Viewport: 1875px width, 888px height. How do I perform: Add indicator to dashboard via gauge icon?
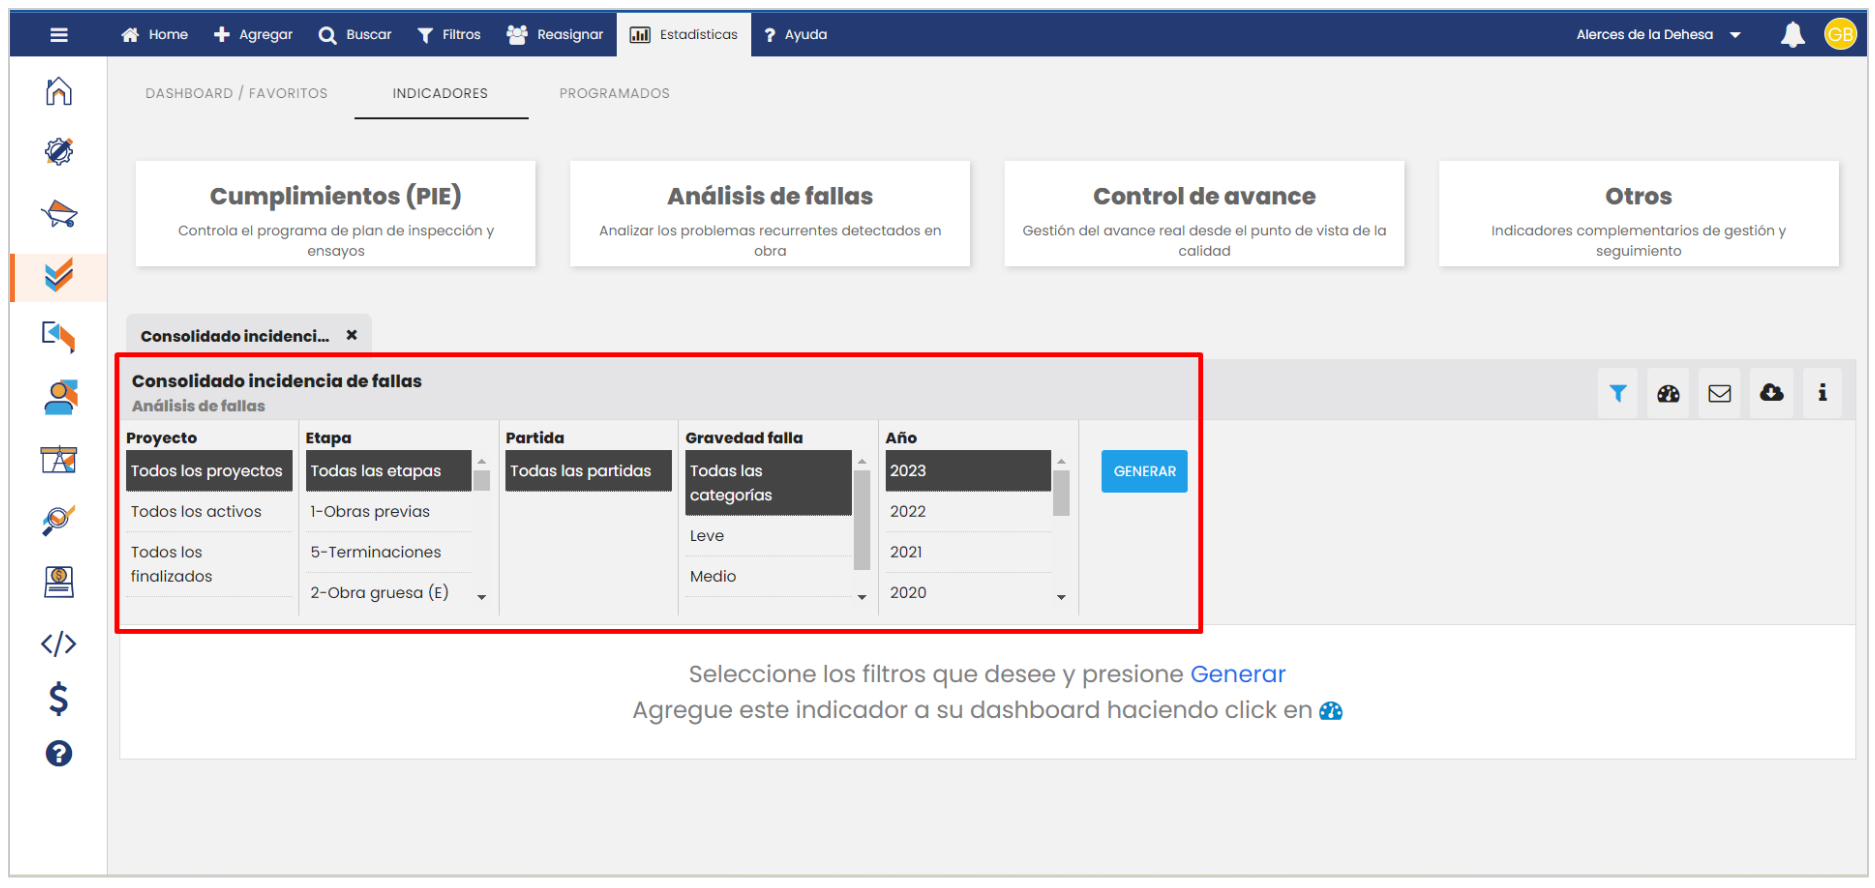(x=1668, y=393)
